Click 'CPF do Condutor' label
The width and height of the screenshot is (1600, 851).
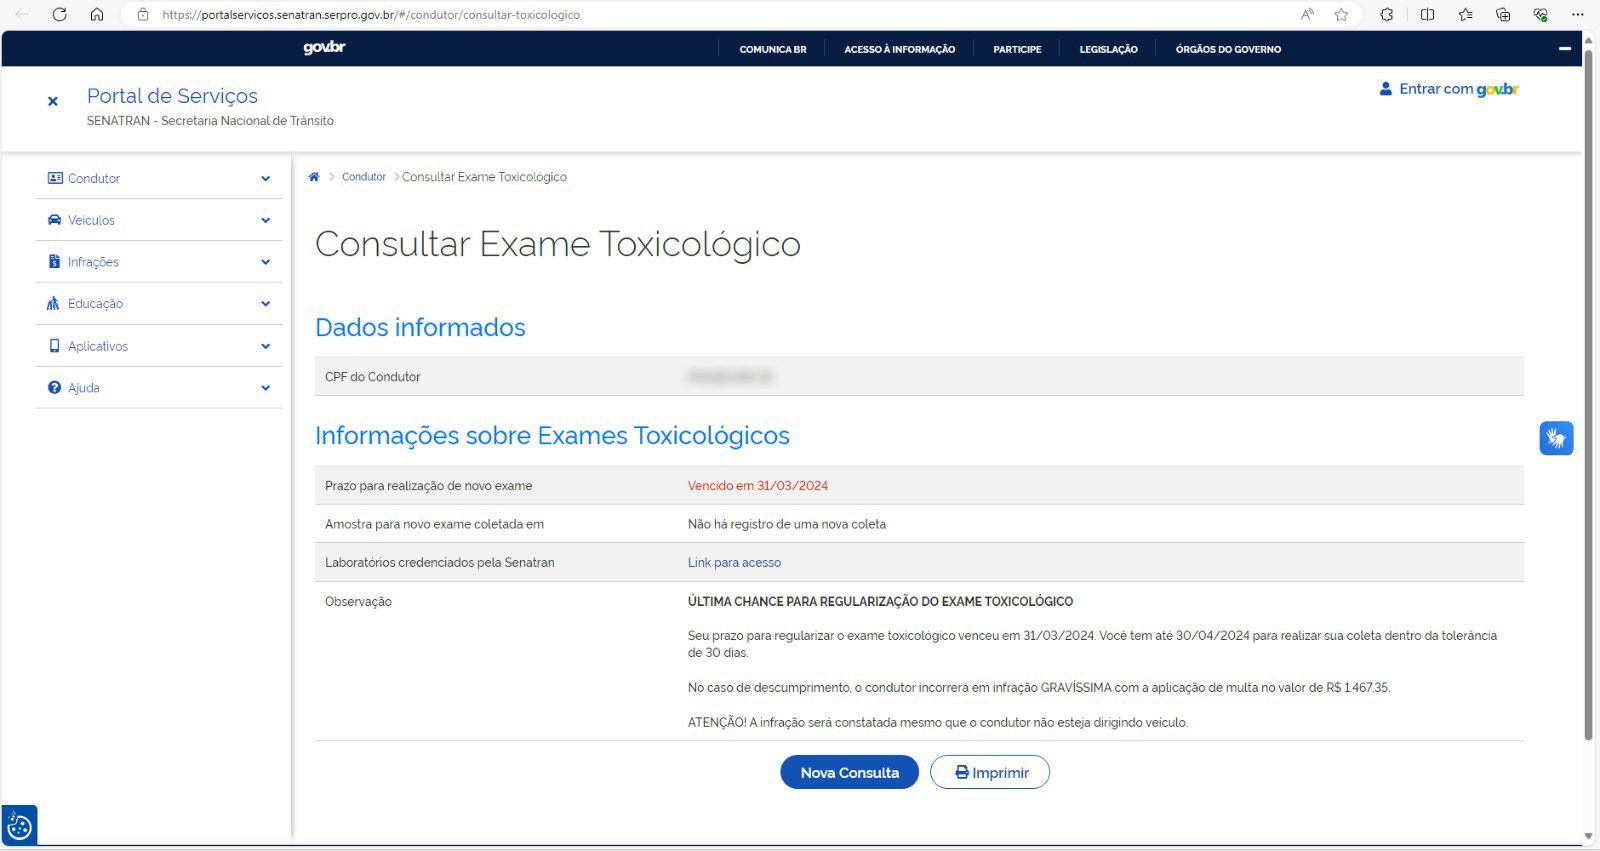tap(372, 377)
